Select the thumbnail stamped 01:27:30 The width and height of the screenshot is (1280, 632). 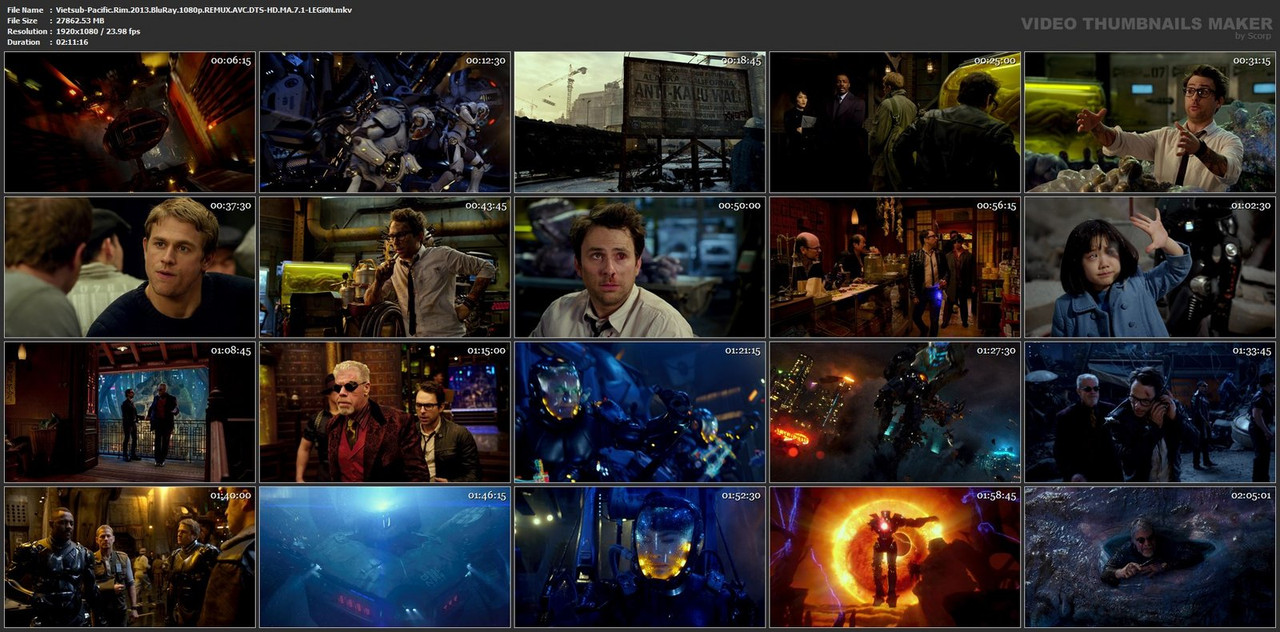pos(895,412)
